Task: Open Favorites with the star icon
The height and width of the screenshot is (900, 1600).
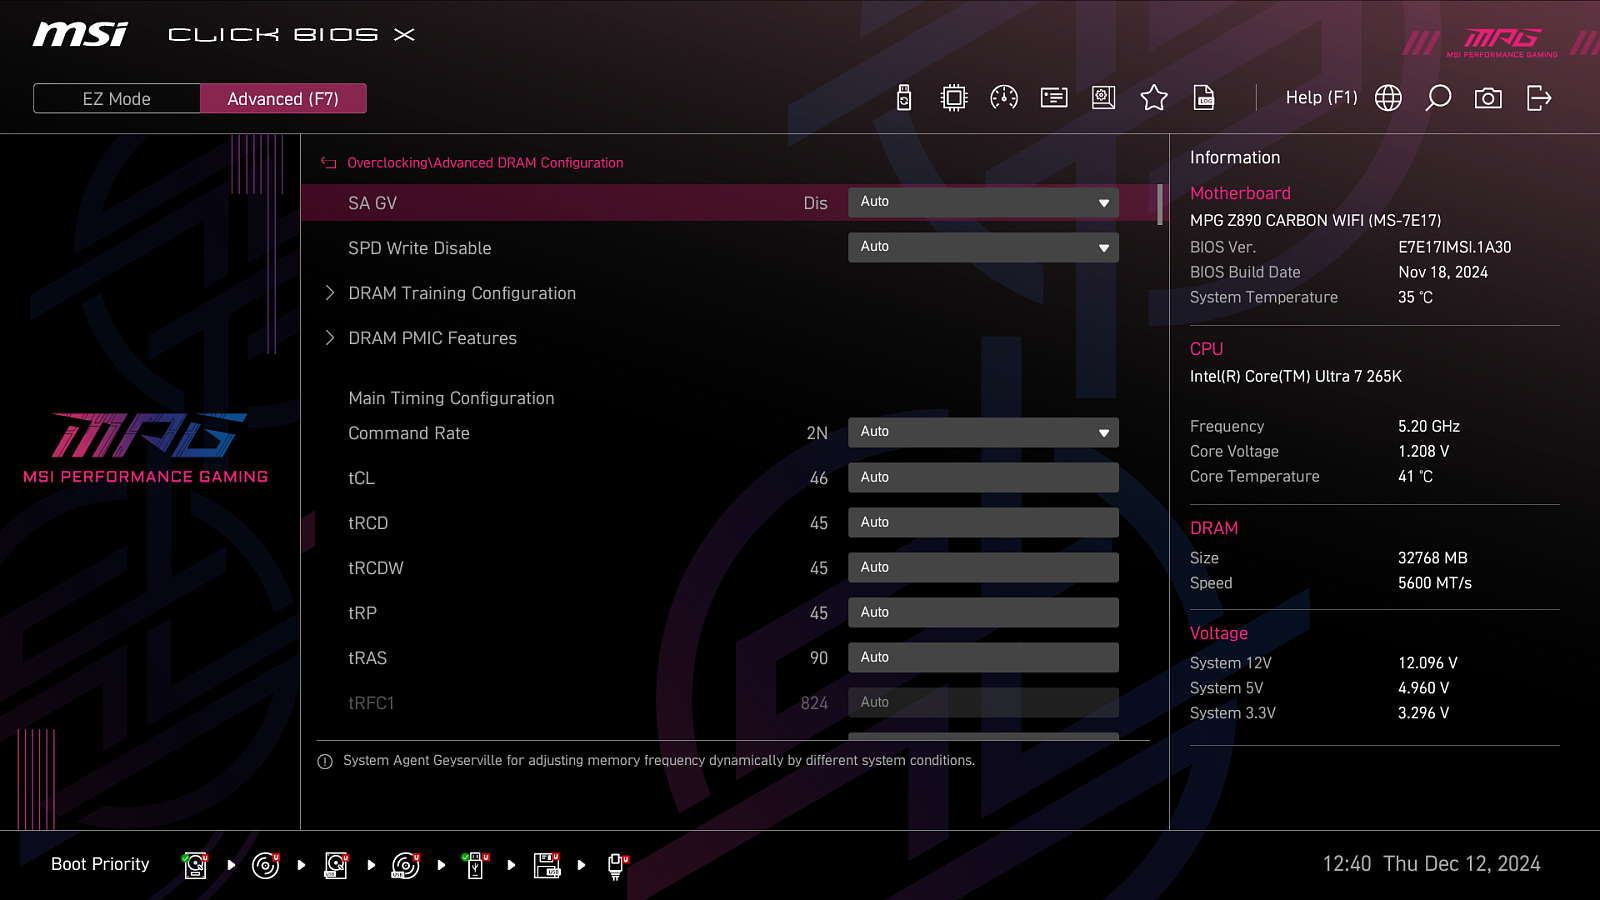Action: (1154, 98)
